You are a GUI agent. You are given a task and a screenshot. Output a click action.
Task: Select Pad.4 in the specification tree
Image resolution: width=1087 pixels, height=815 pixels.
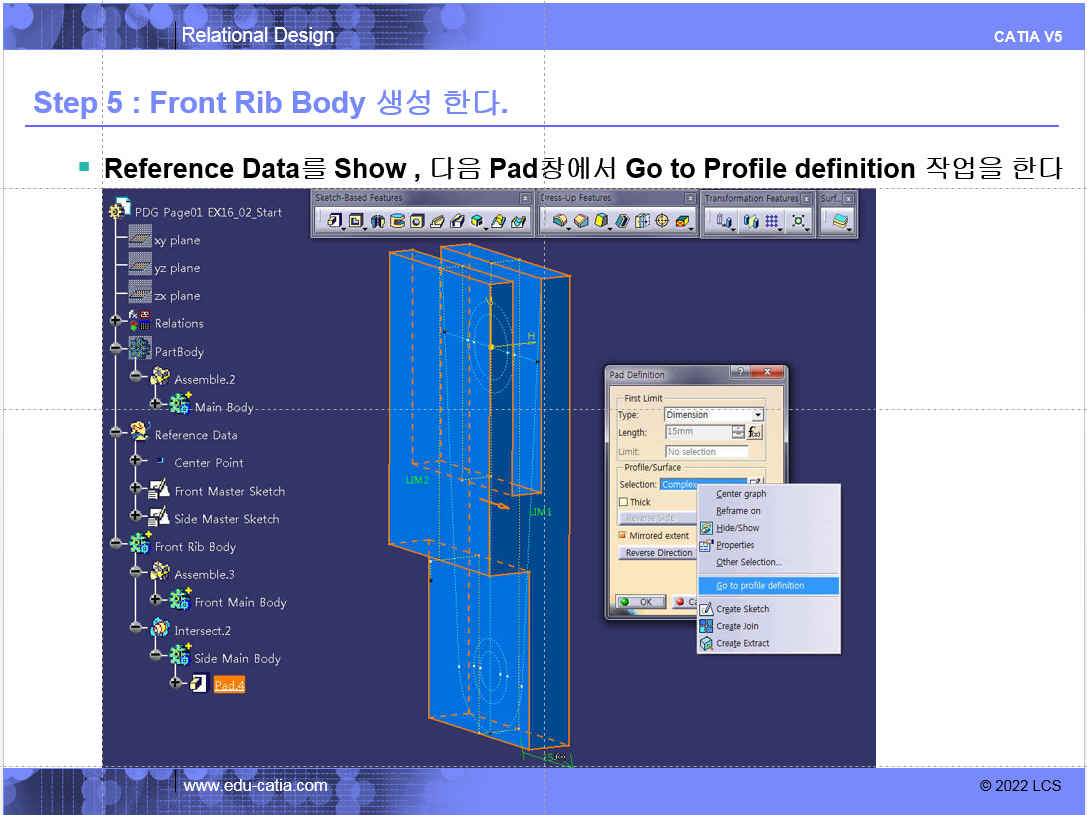click(229, 685)
